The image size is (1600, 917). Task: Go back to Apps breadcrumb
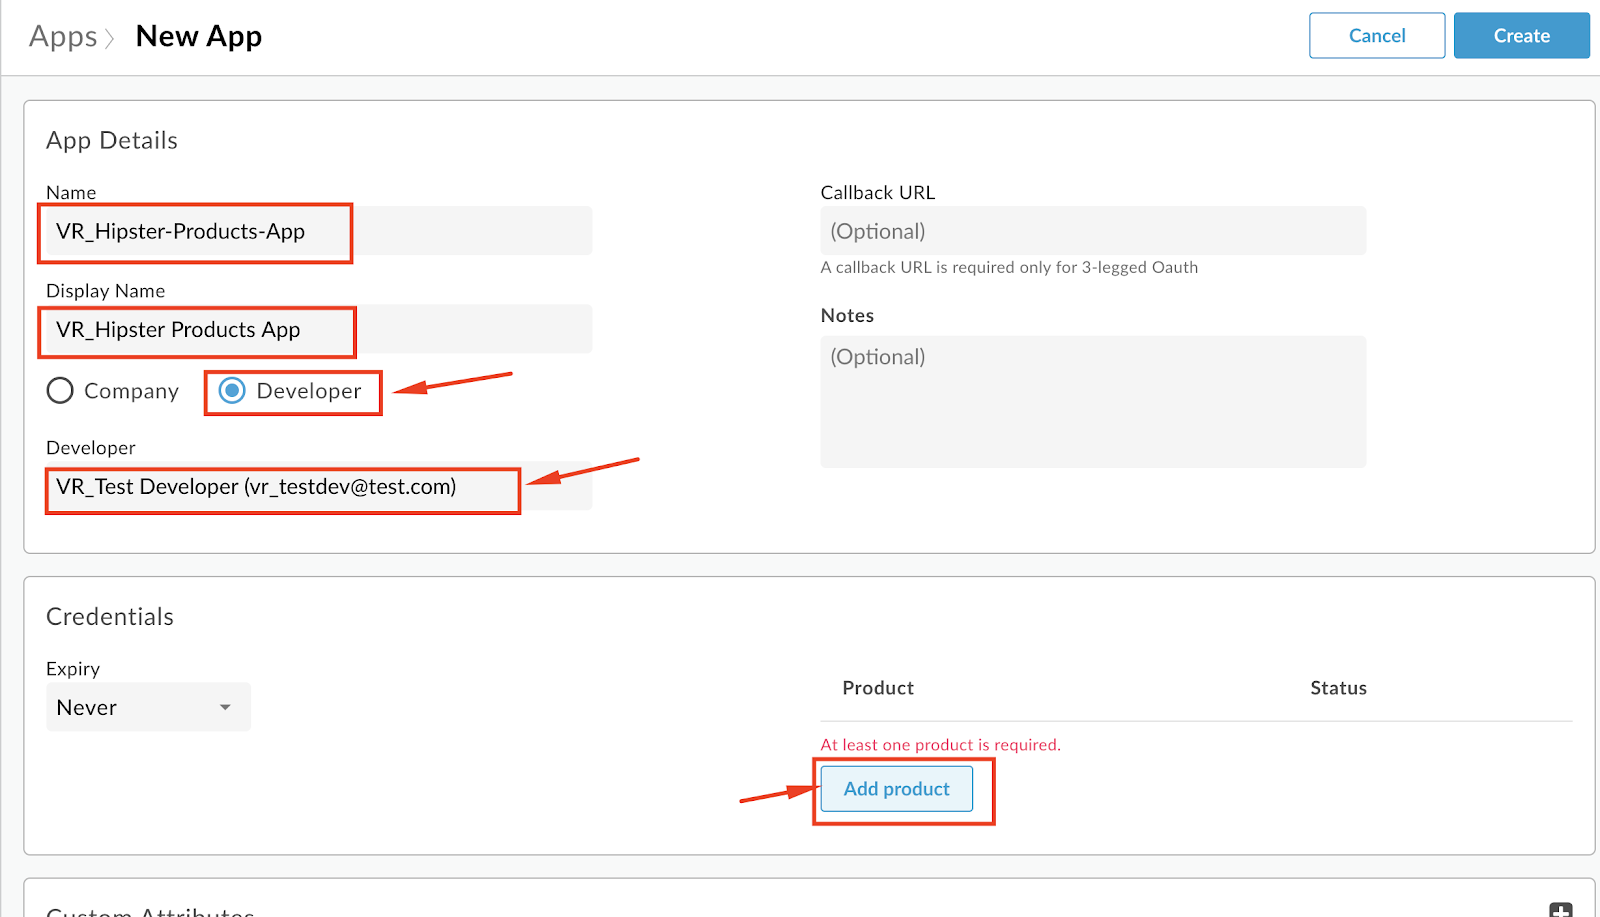[x=63, y=36]
